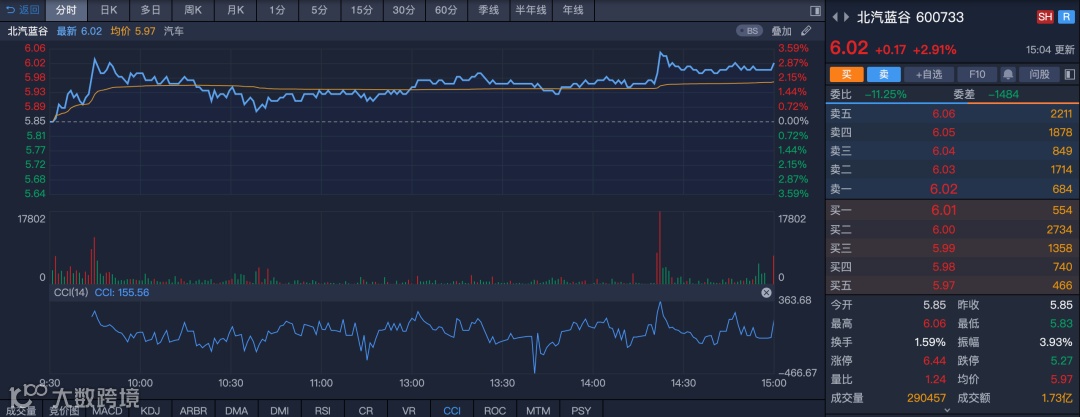
Task: Select the DMI indicator tab
Action: 279,410
